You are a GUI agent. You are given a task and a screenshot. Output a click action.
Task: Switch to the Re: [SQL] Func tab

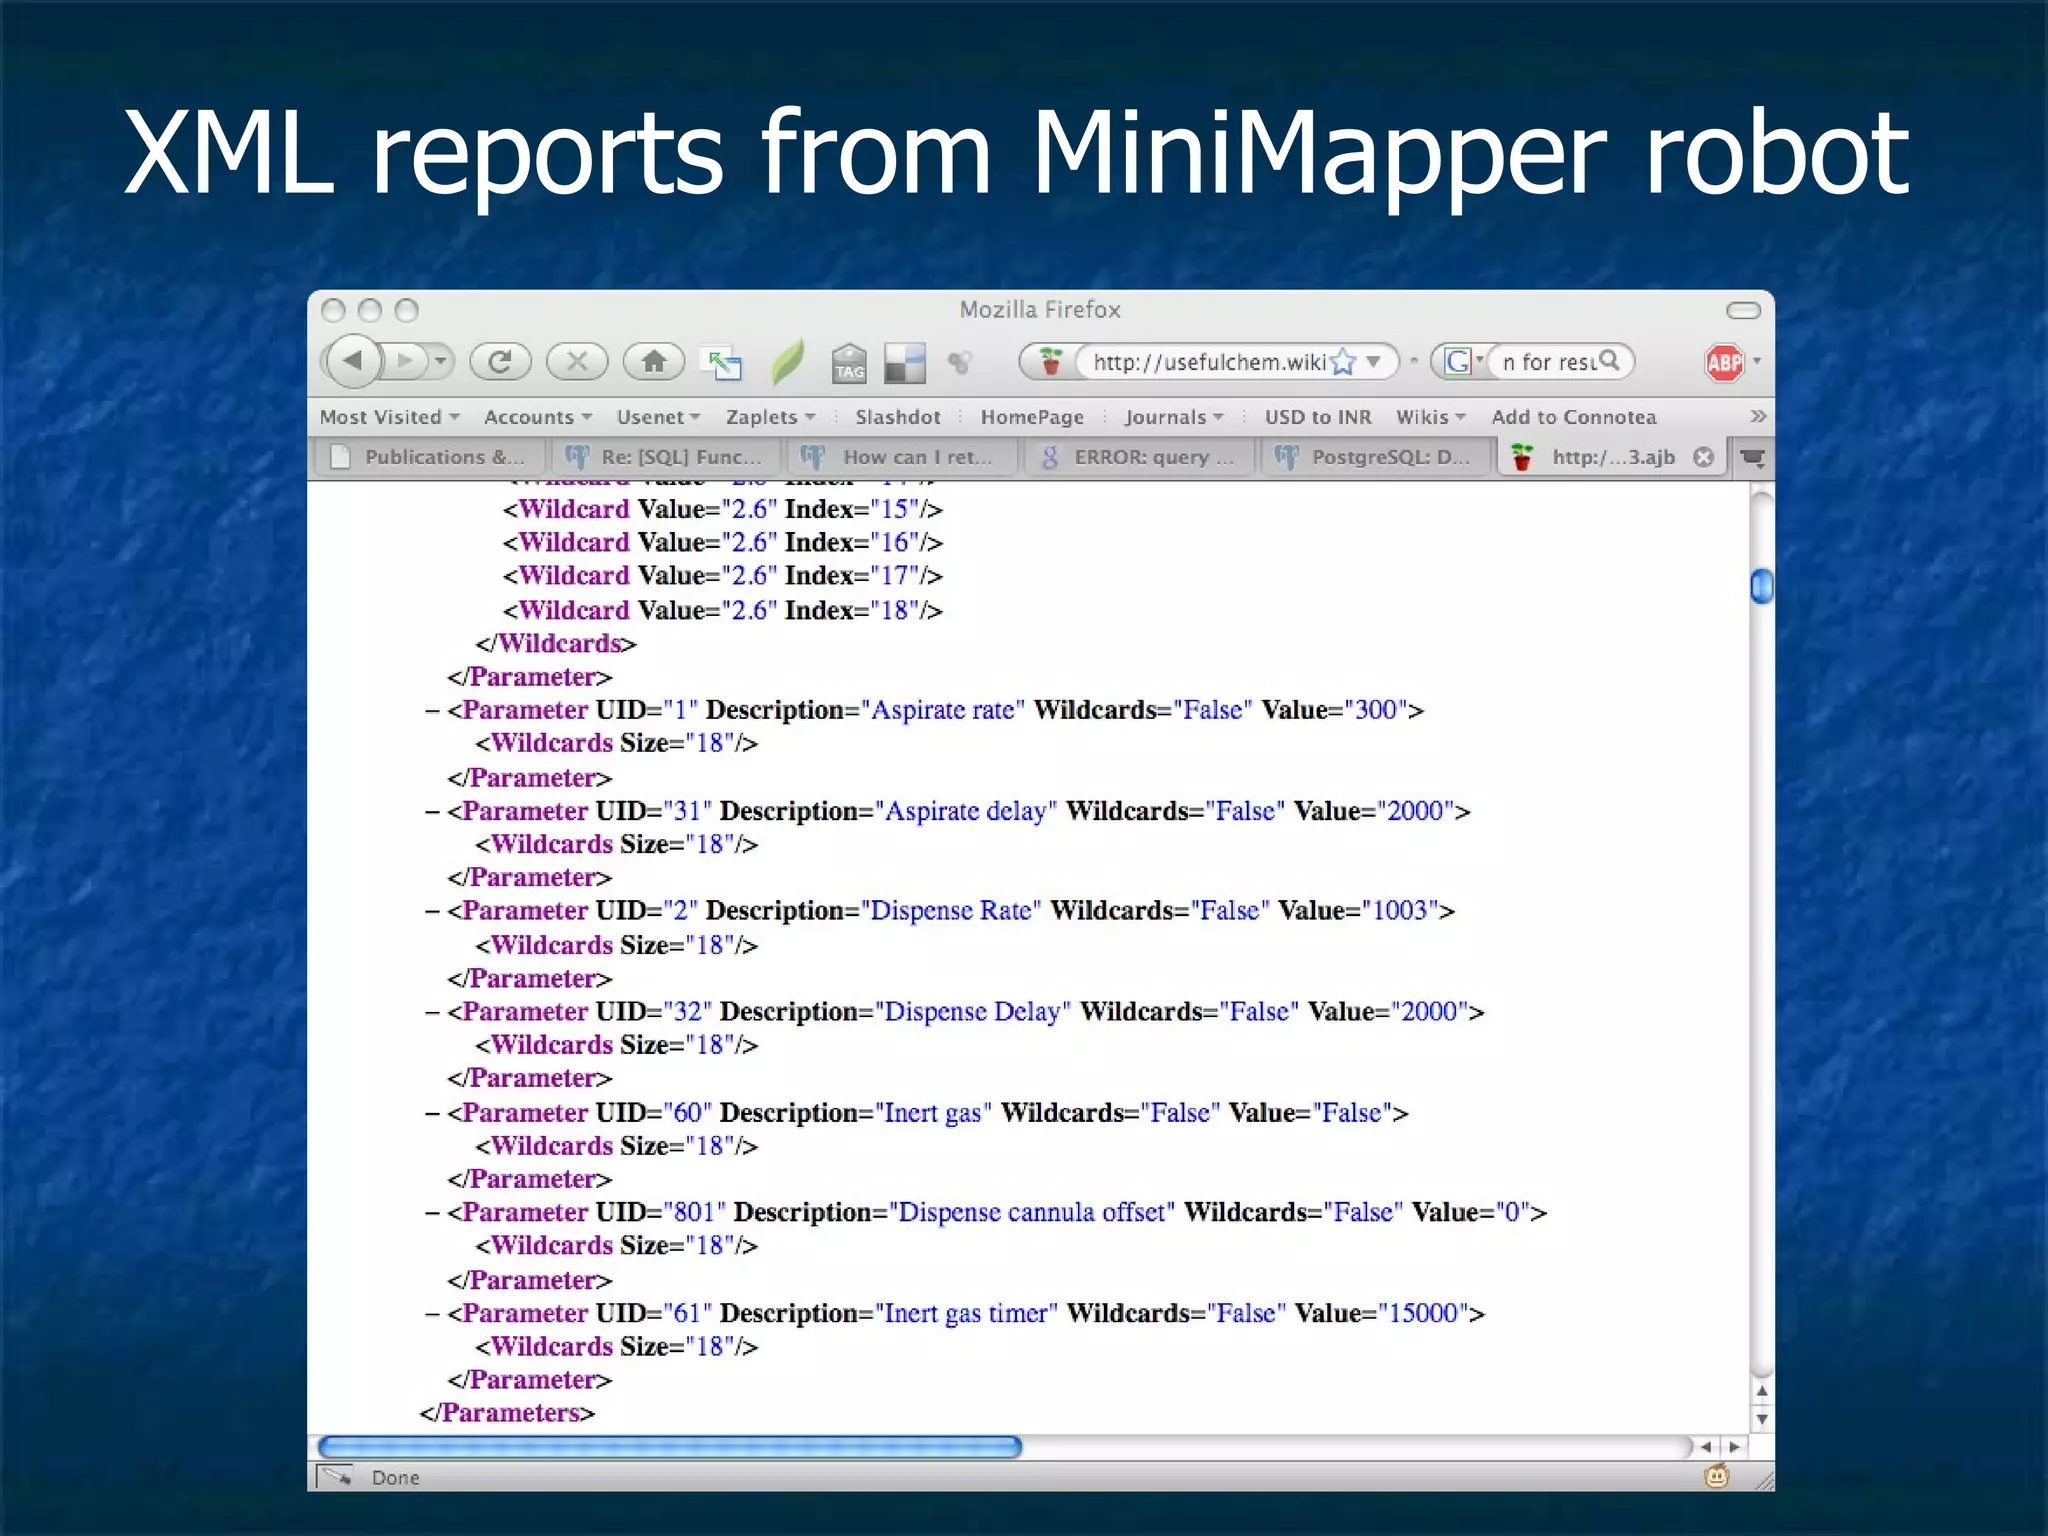point(664,458)
